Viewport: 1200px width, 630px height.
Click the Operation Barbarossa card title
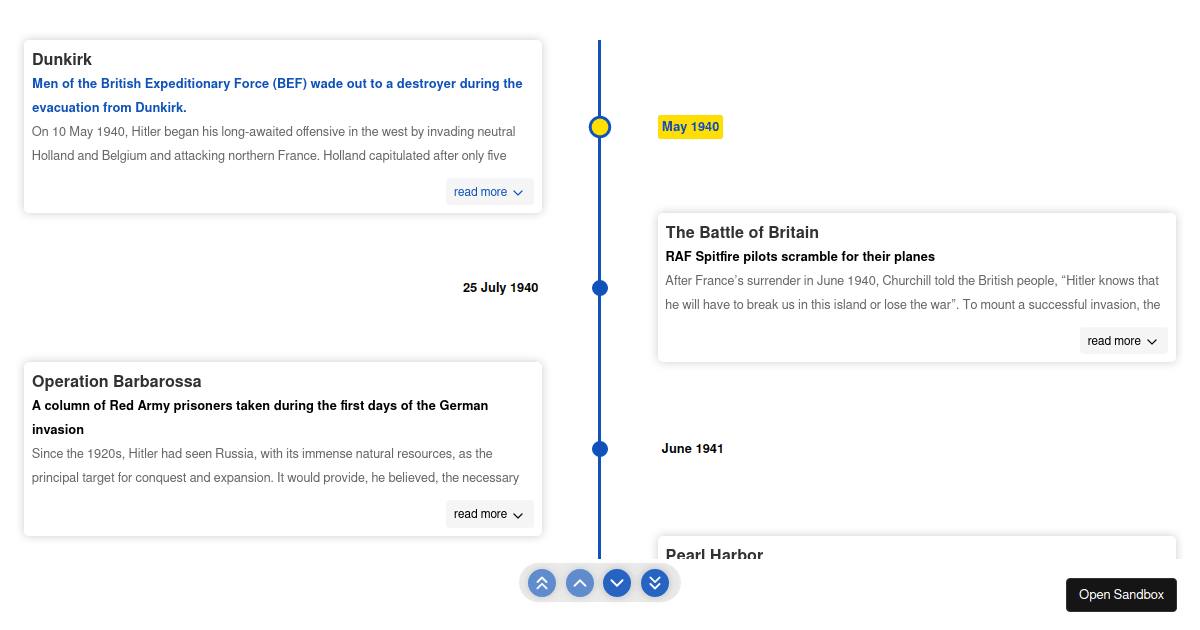117,382
